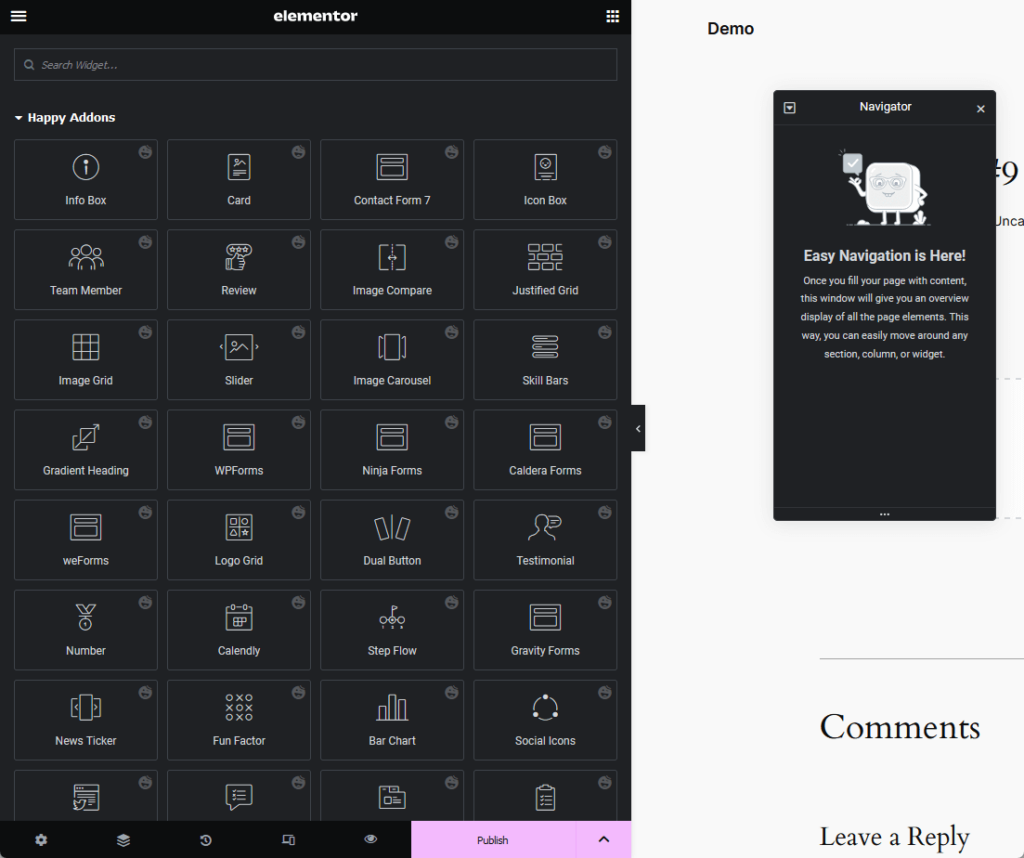1024x858 pixels.
Task: Select the Justified Grid widget
Action: (x=545, y=270)
